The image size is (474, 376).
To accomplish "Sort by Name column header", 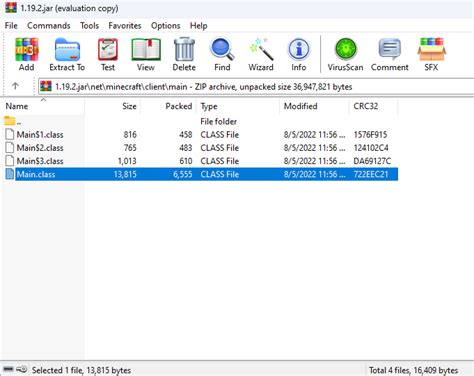I will 43,106.
